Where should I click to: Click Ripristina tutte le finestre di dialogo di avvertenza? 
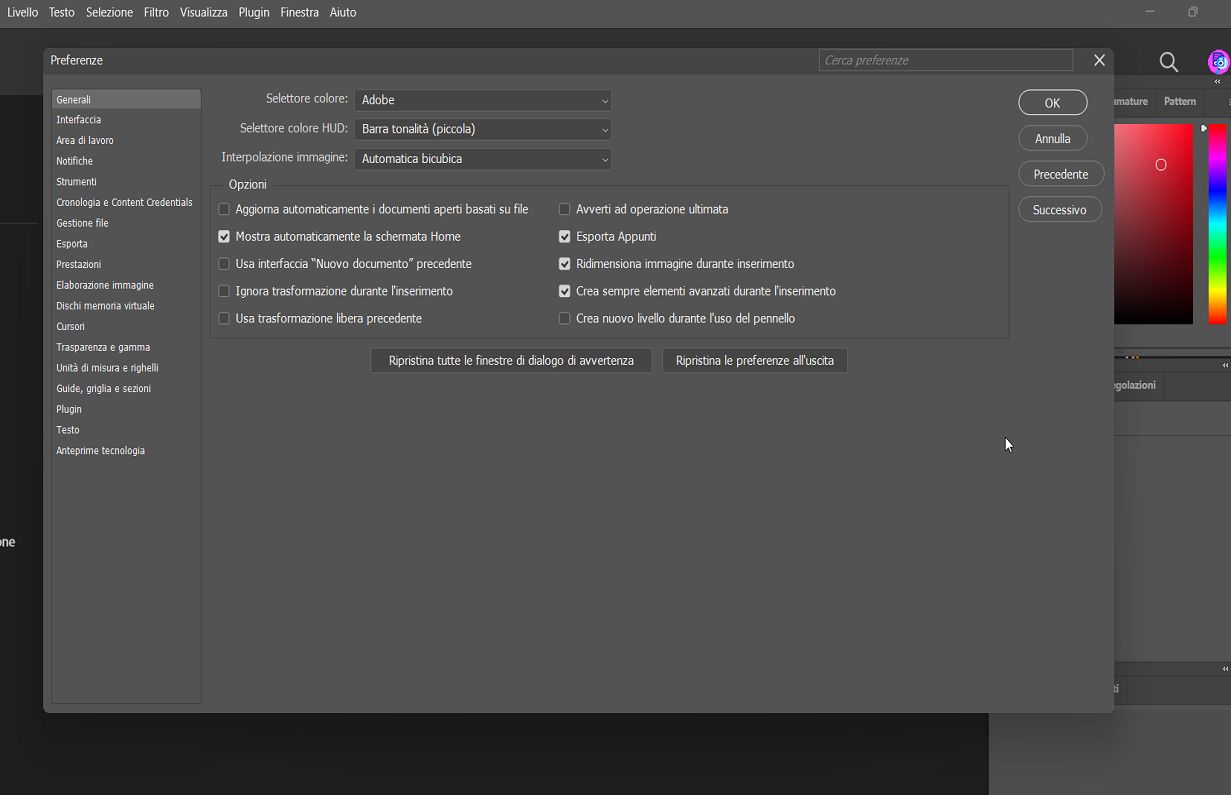point(511,360)
